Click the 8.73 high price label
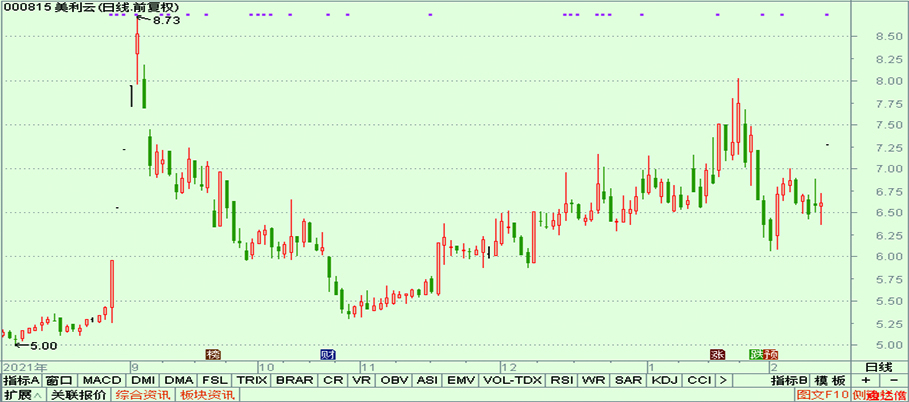 pos(166,20)
